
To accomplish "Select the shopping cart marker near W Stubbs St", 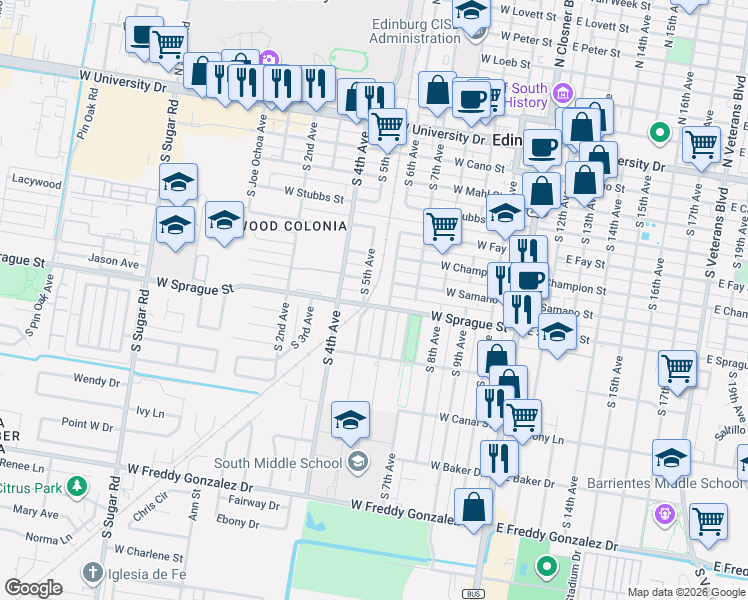I will (x=442, y=228).
